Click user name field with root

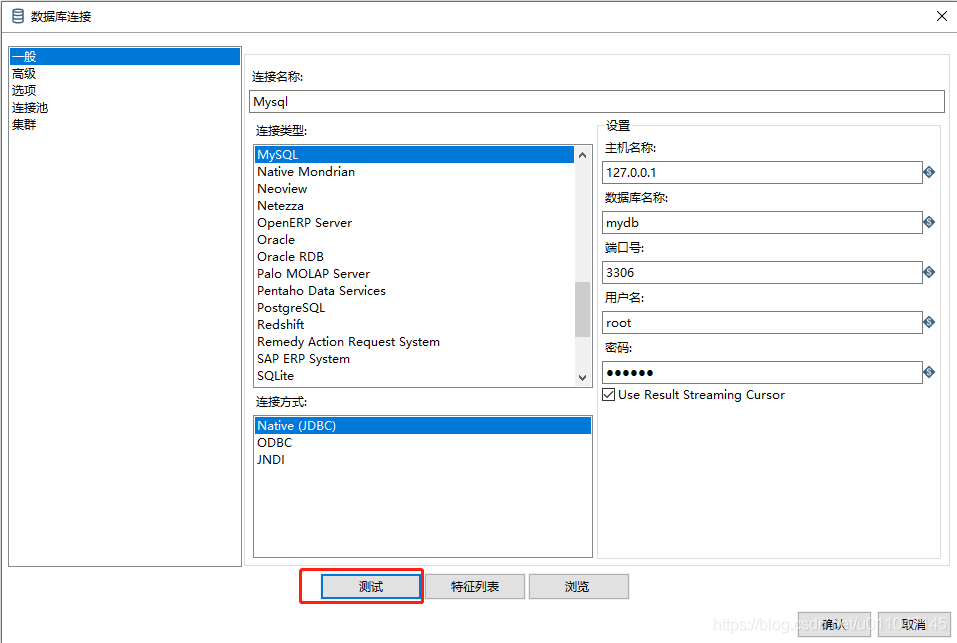[x=762, y=323]
